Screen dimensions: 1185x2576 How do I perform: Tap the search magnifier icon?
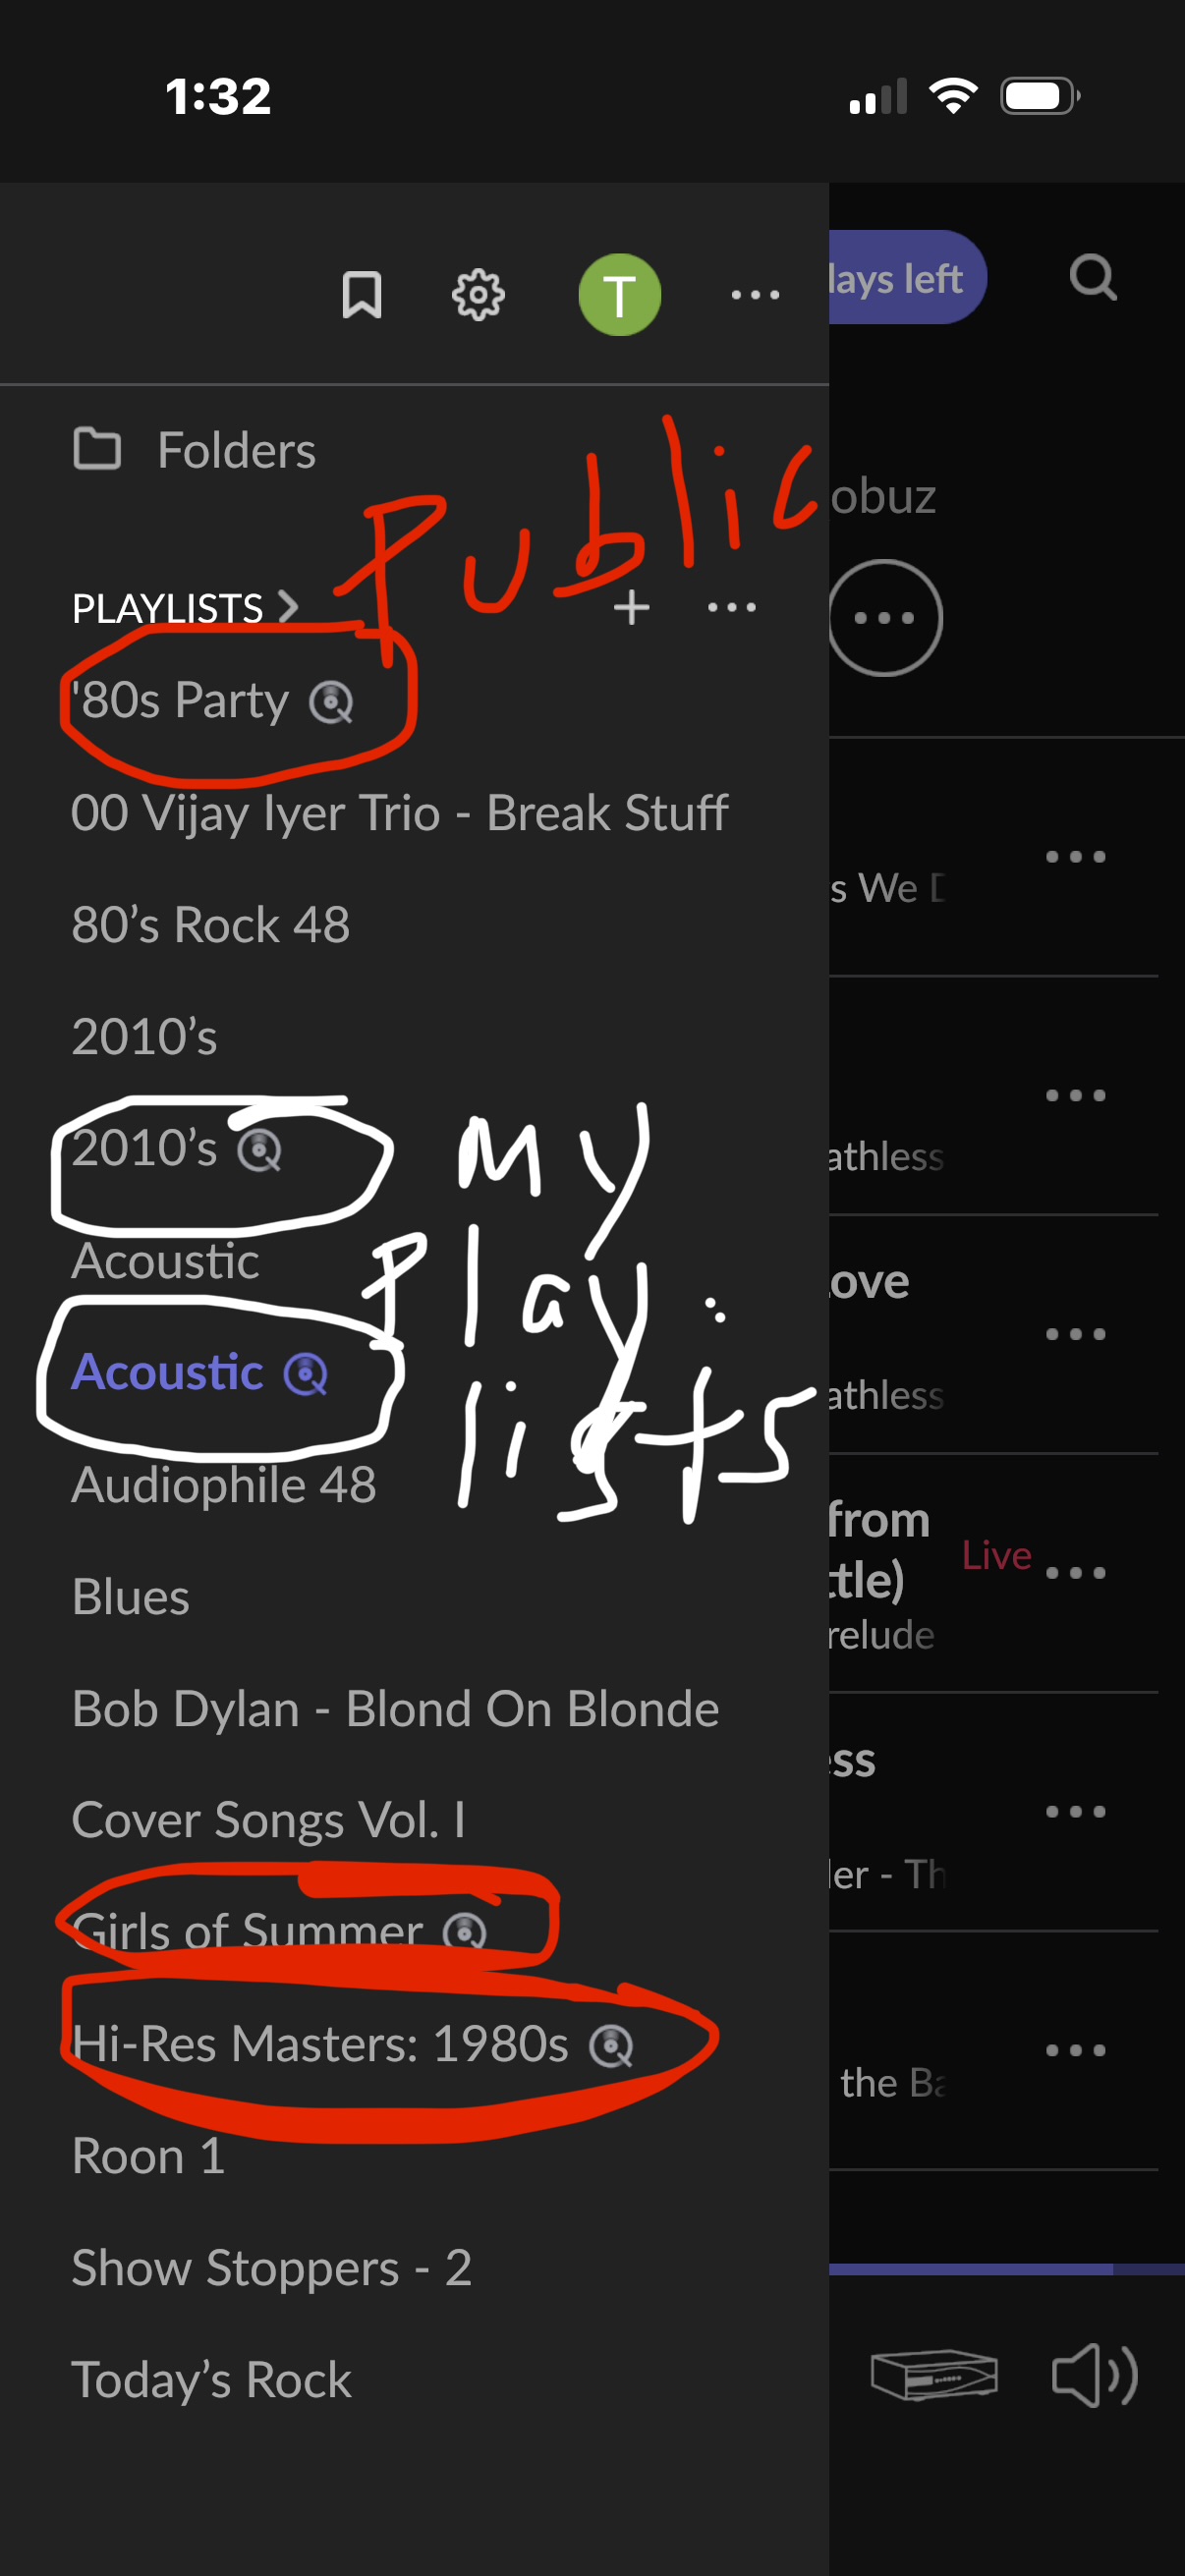coord(1093,277)
